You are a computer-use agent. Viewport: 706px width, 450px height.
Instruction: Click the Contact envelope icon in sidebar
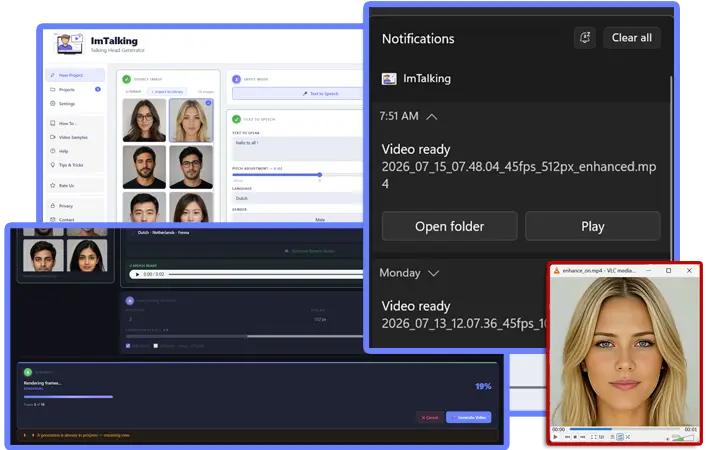click(53, 219)
